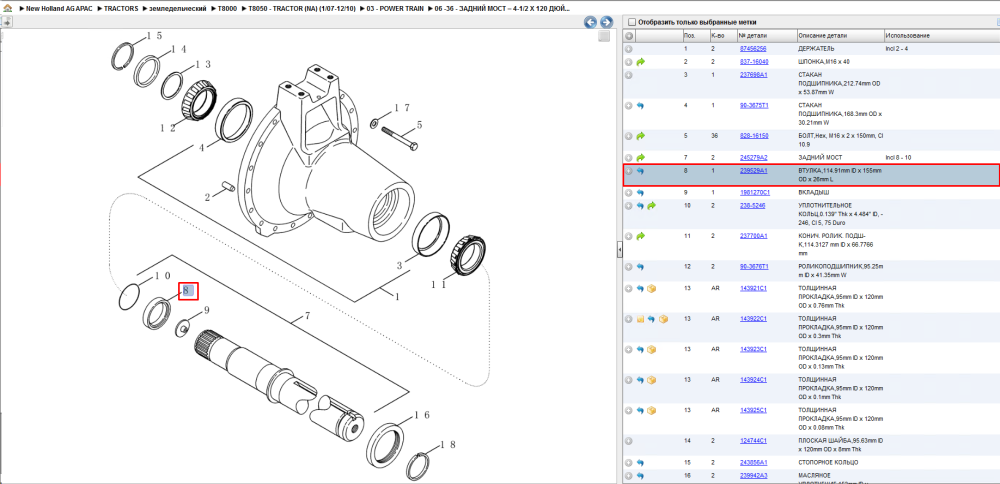The height and width of the screenshot is (484, 1000).
Task: Go to the next illustration with right arrow
Action: pos(606,22)
